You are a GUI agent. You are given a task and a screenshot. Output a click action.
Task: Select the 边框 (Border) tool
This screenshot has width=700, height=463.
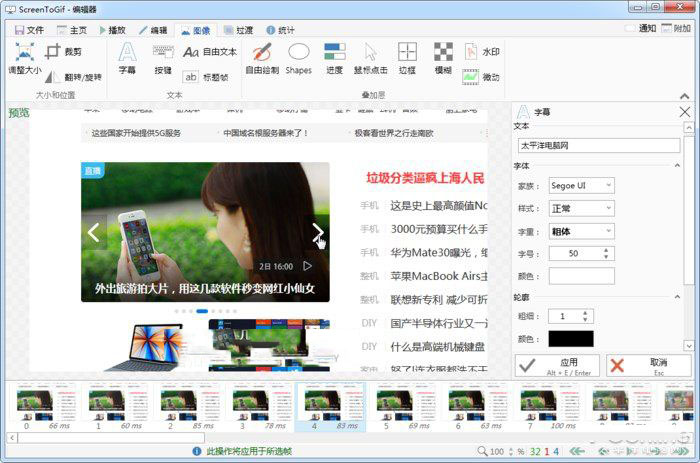[407, 58]
